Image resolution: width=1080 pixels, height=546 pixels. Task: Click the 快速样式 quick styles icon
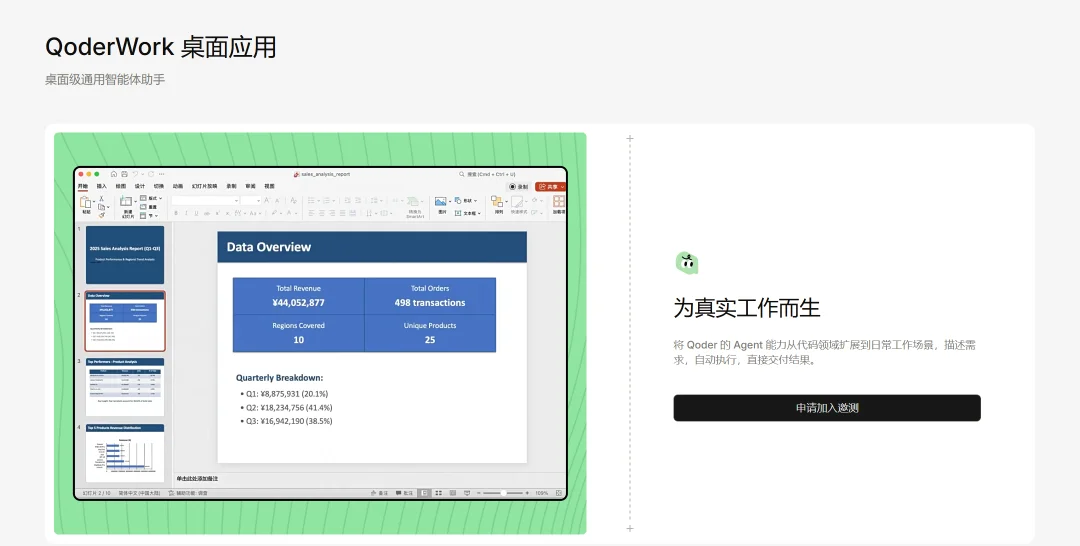517,202
